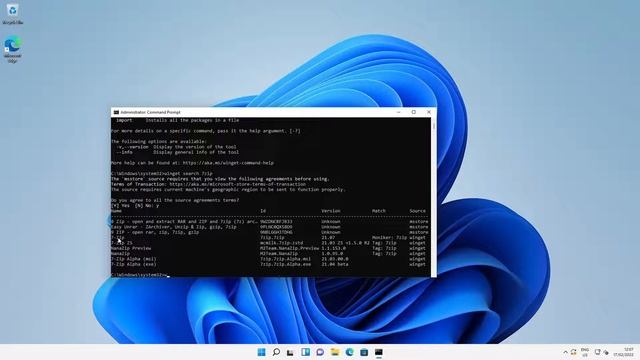Click the Command Prompt vertical scrollbar
Screen dimensions: 640x360
[433, 197]
